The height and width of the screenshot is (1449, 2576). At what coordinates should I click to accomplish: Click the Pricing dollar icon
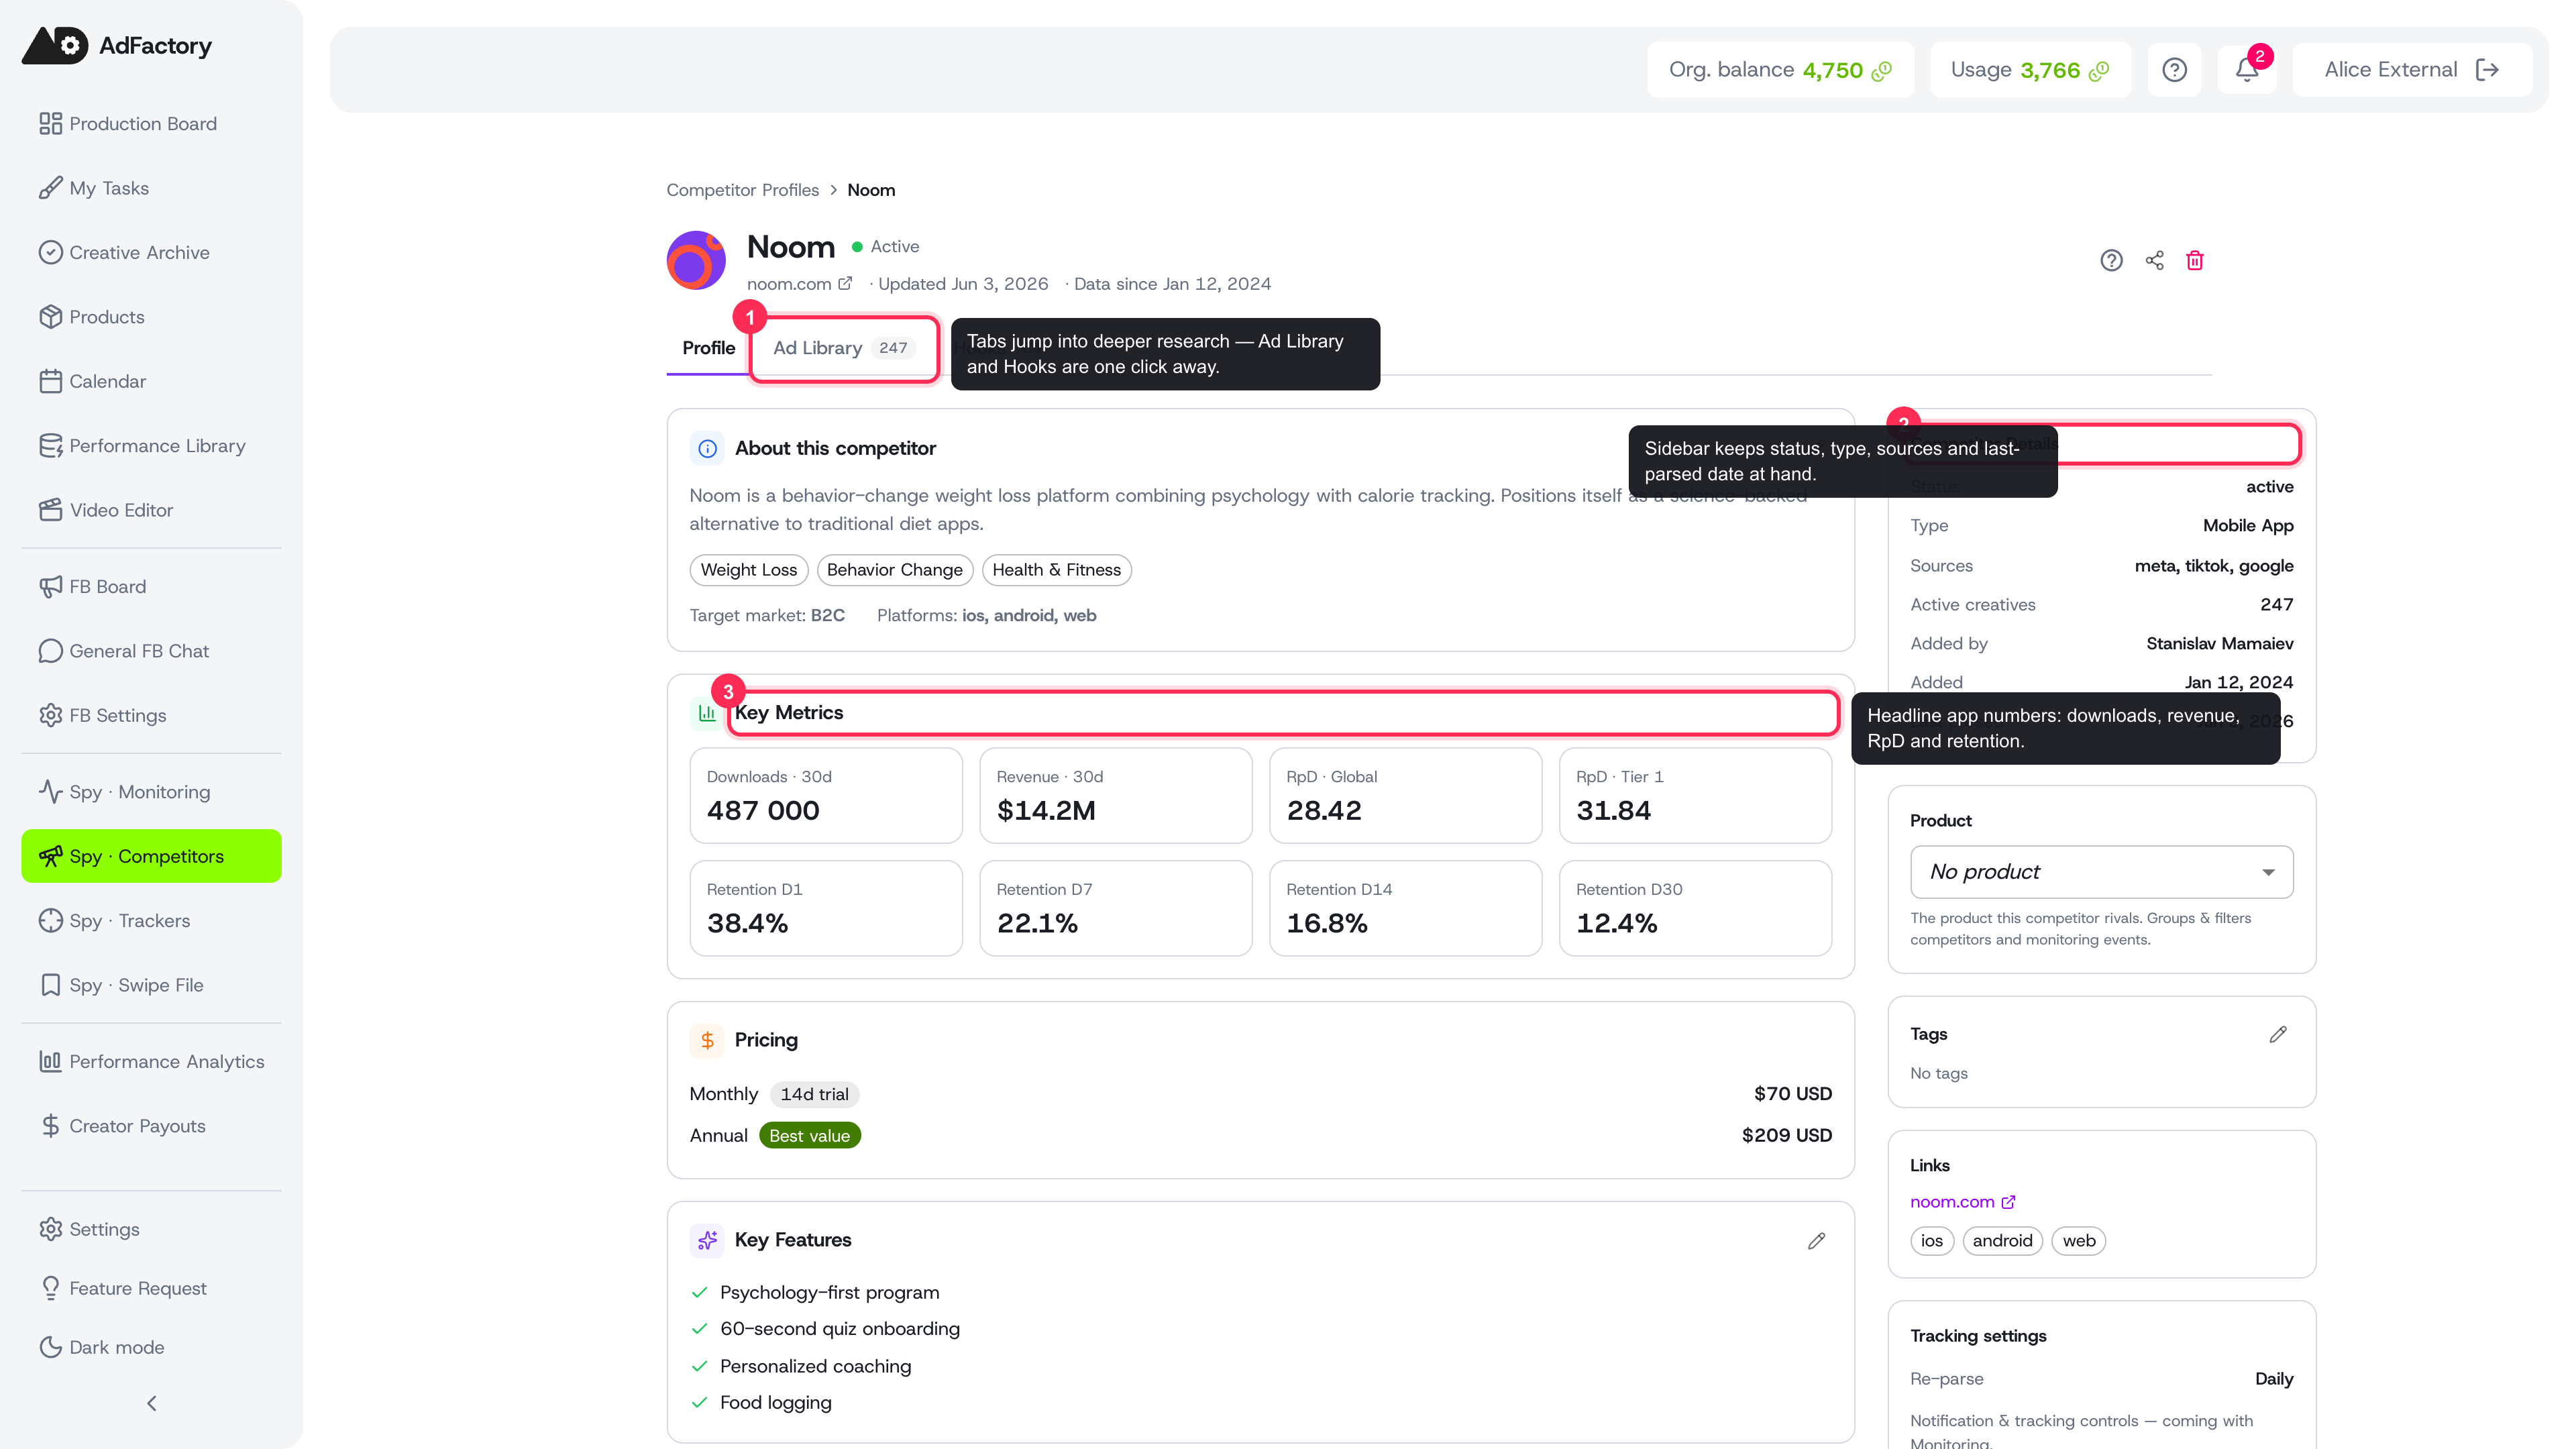tap(707, 1041)
